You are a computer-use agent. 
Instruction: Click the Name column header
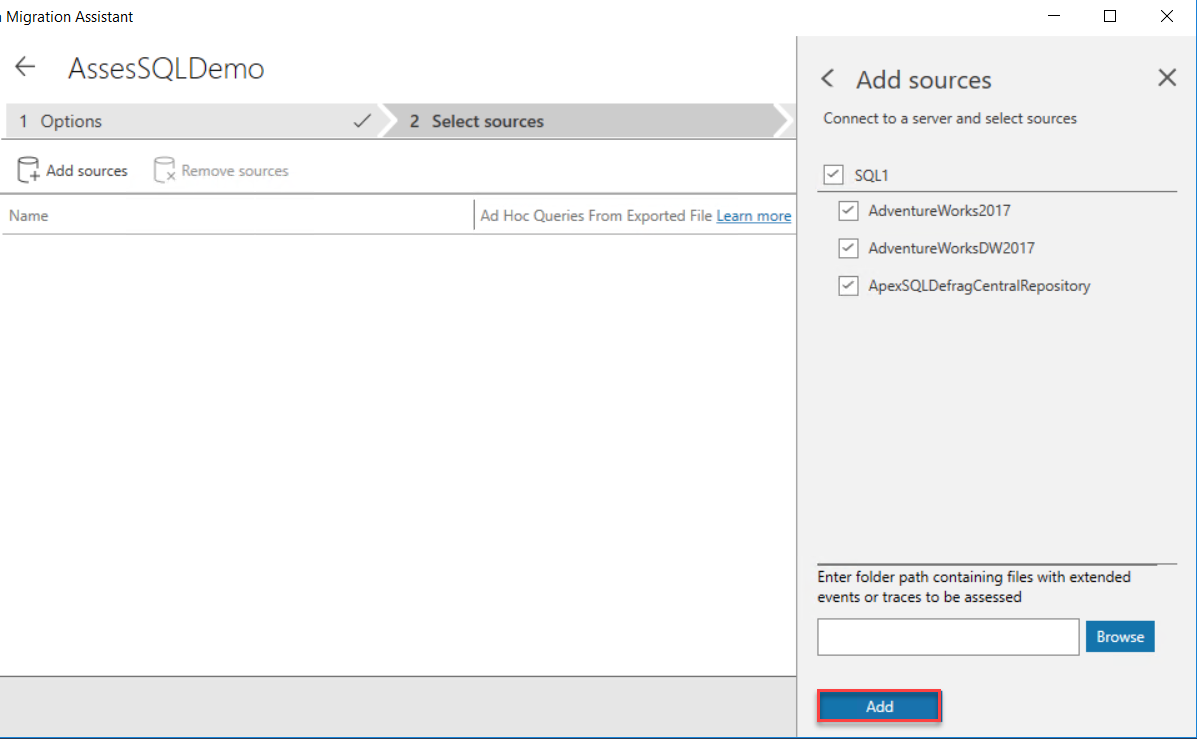pyautogui.click(x=29, y=216)
